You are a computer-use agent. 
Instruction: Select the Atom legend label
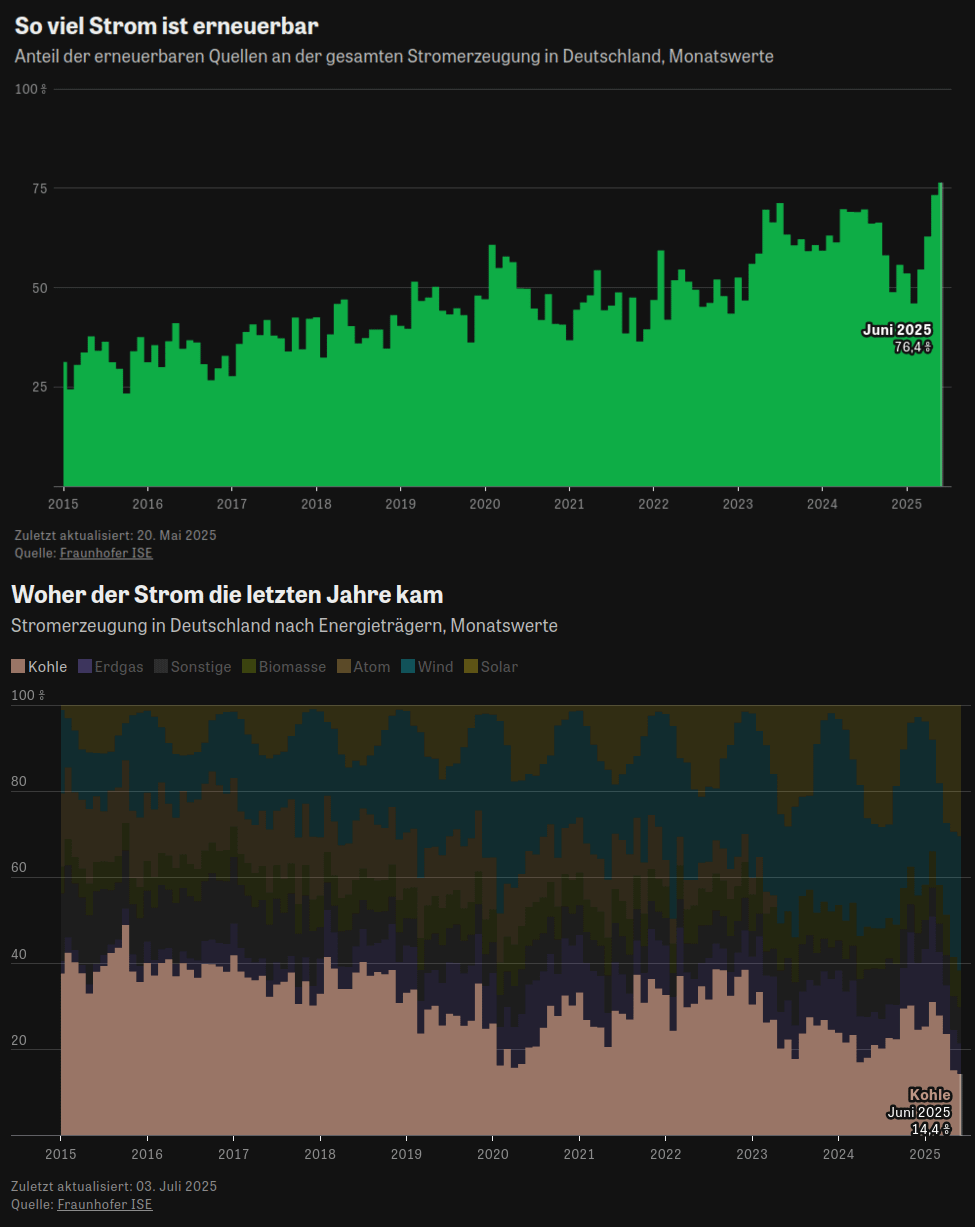[x=372, y=666]
